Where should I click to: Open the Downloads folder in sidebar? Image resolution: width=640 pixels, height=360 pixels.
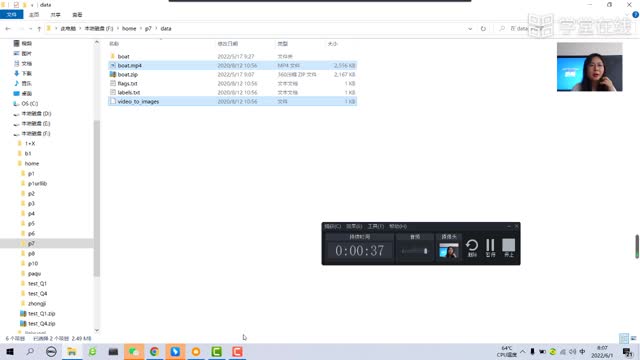tap(27, 73)
